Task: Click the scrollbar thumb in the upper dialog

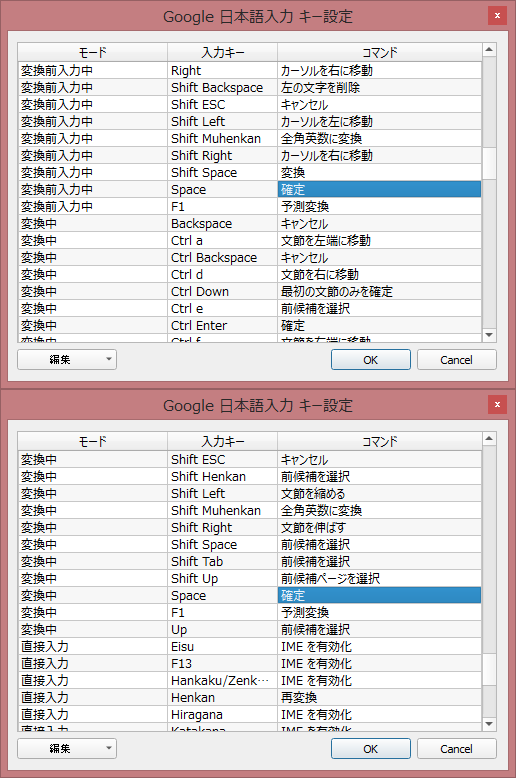Action: coord(489,163)
